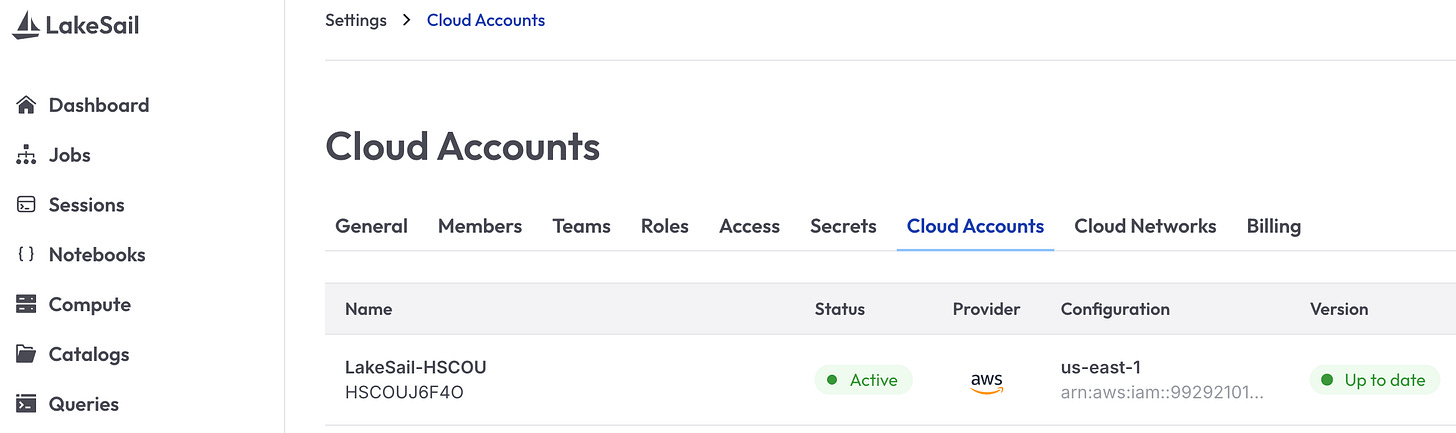Select the Jobs hierarchy icon
1456x433 pixels.
click(x=27, y=155)
